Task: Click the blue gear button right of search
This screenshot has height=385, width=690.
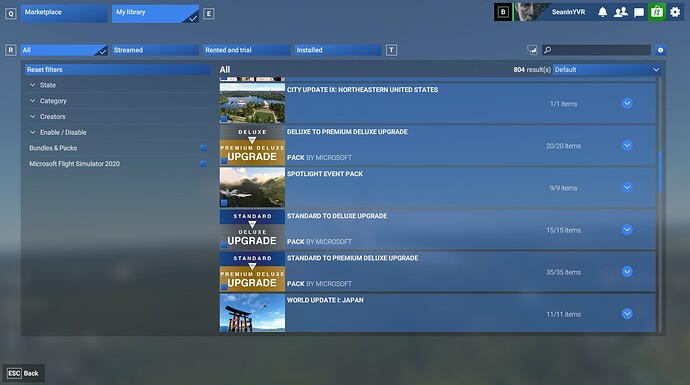Action: coord(660,50)
